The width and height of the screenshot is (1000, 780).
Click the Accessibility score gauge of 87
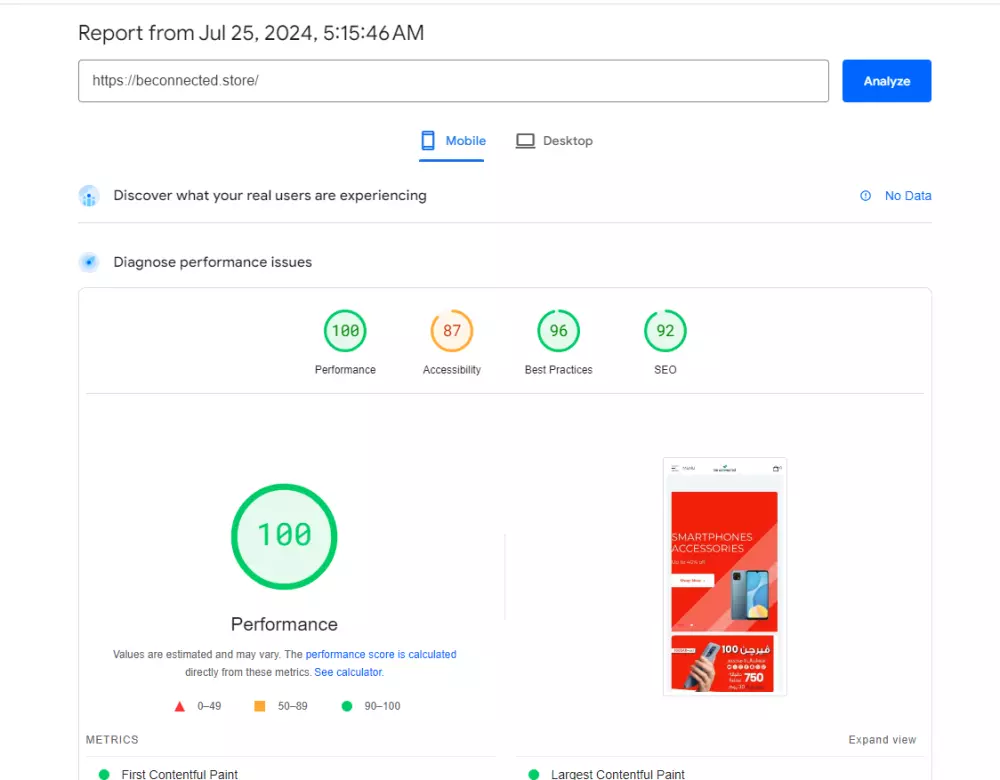[x=451, y=330]
